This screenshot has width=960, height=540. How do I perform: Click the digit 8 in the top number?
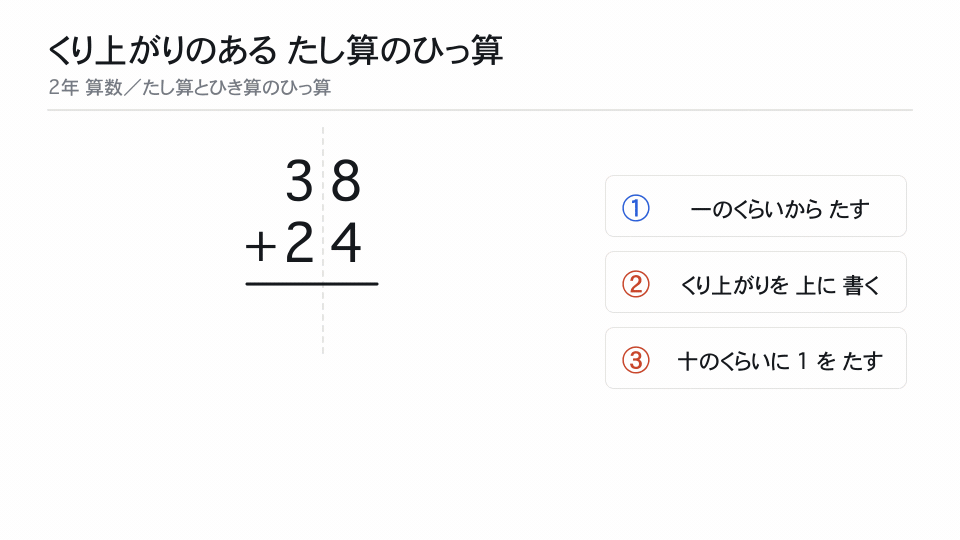click(346, 181)
